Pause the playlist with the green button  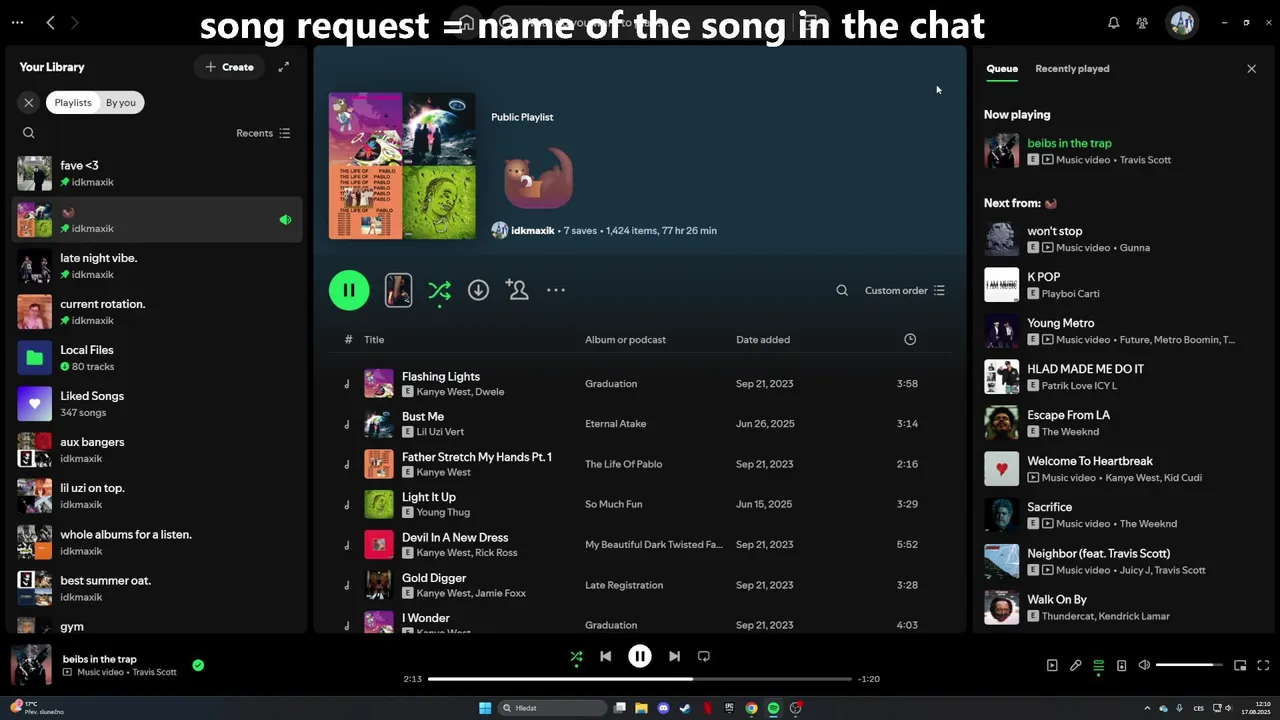[x=349, y=290]
